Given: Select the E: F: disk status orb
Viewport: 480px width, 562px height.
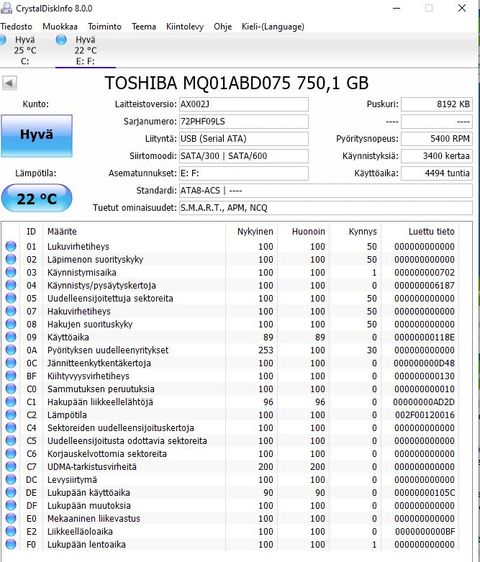Looking at the screenshot, I should tap(61, 40).
